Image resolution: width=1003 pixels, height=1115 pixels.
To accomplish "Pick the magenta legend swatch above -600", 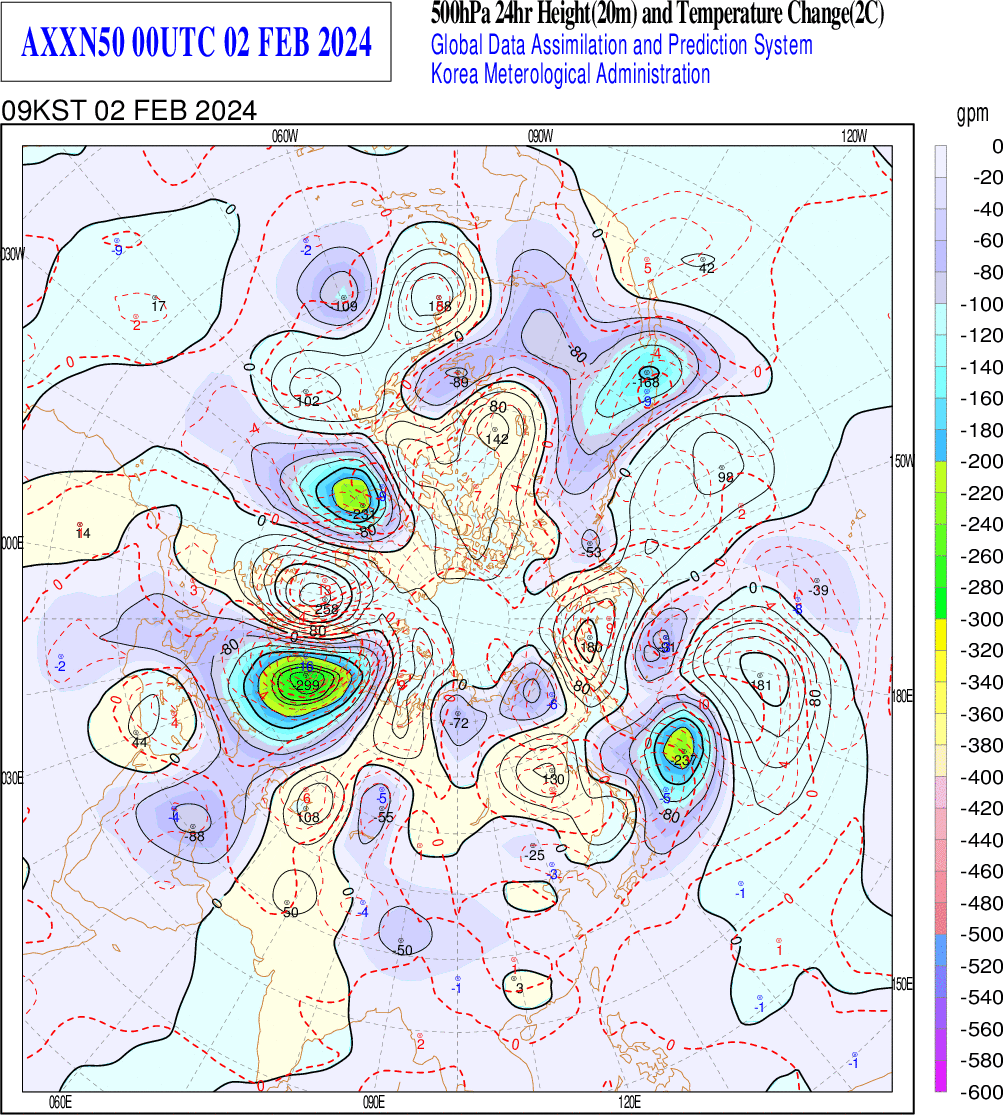I will (940, 1075).
